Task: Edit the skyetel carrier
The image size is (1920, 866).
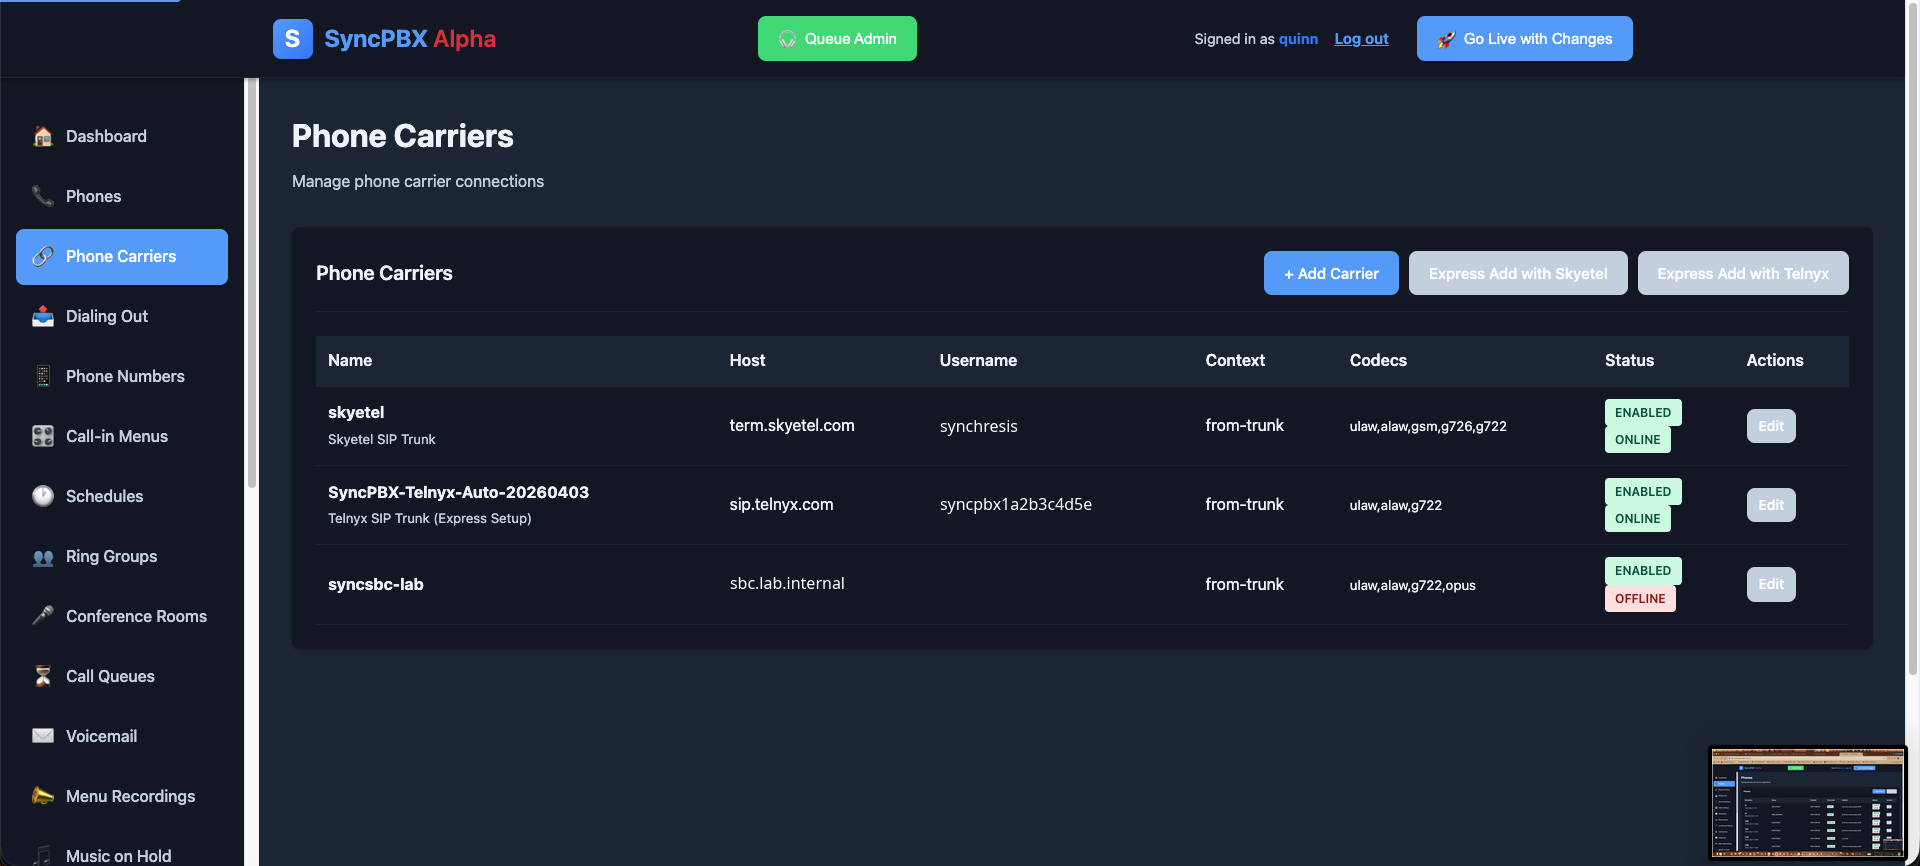Action: tap(1771, 426)
